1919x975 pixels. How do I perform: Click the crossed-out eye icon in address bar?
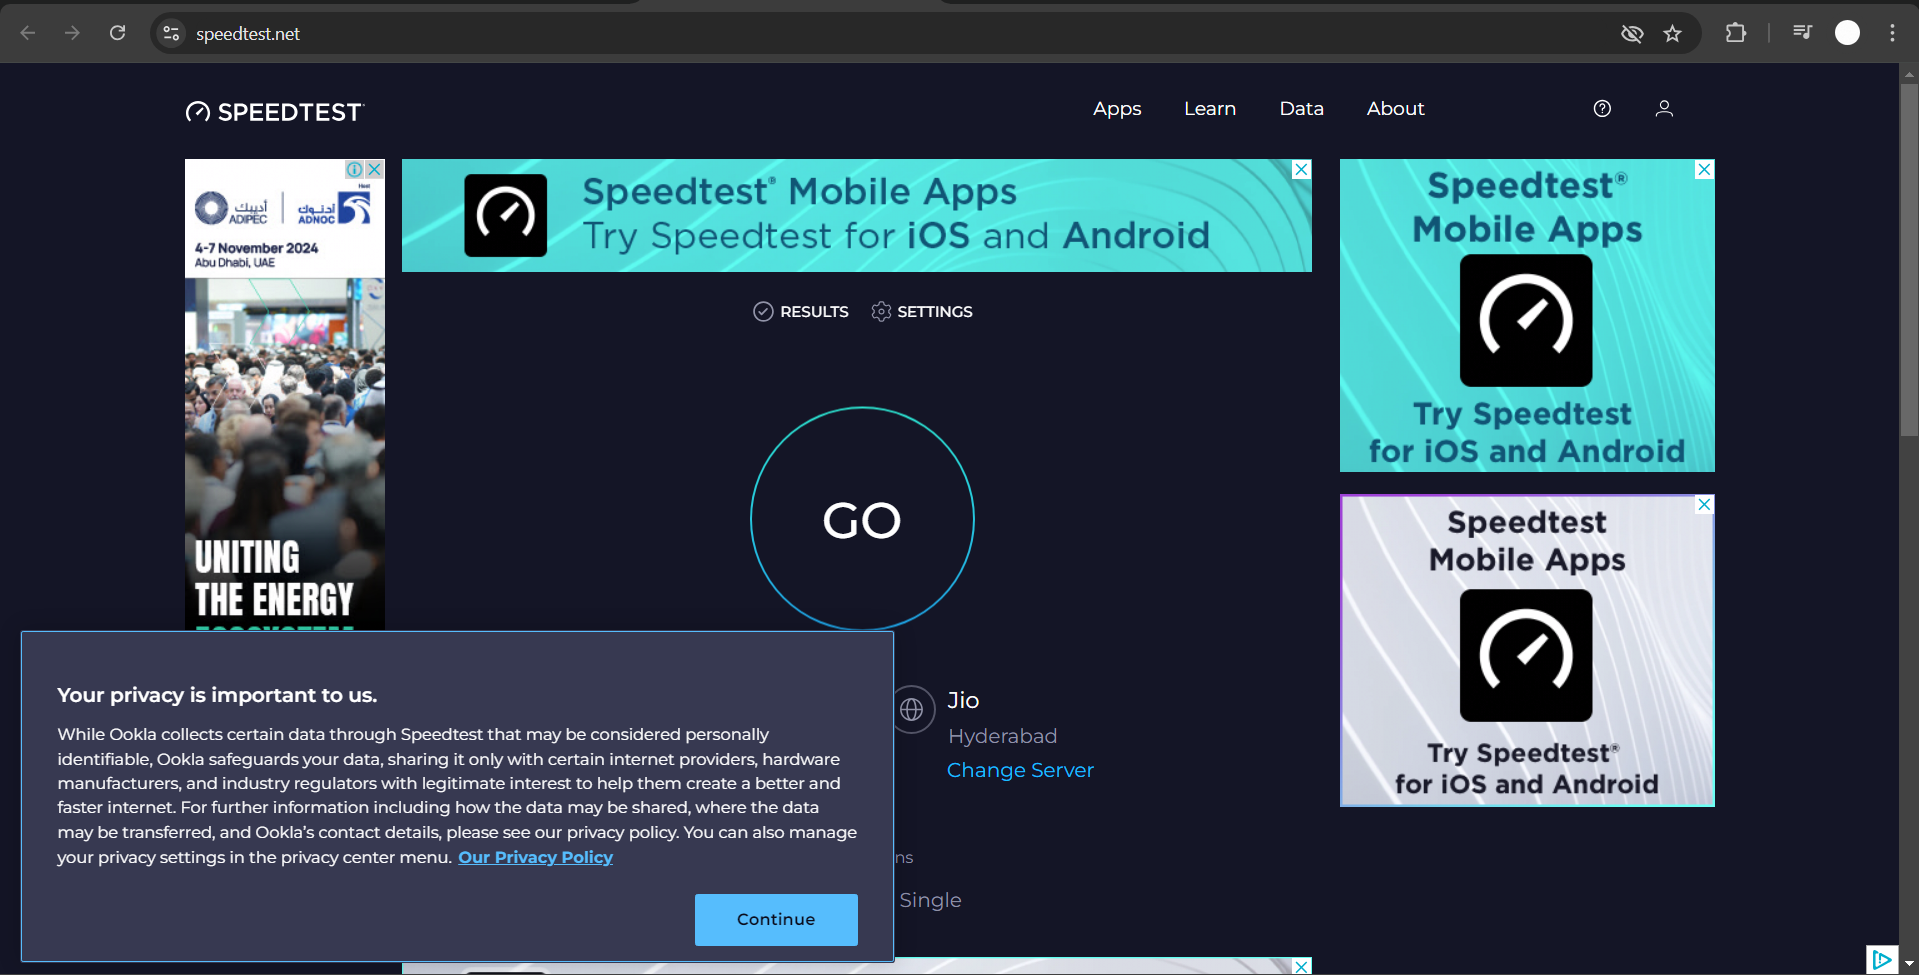click(1632, 33)
